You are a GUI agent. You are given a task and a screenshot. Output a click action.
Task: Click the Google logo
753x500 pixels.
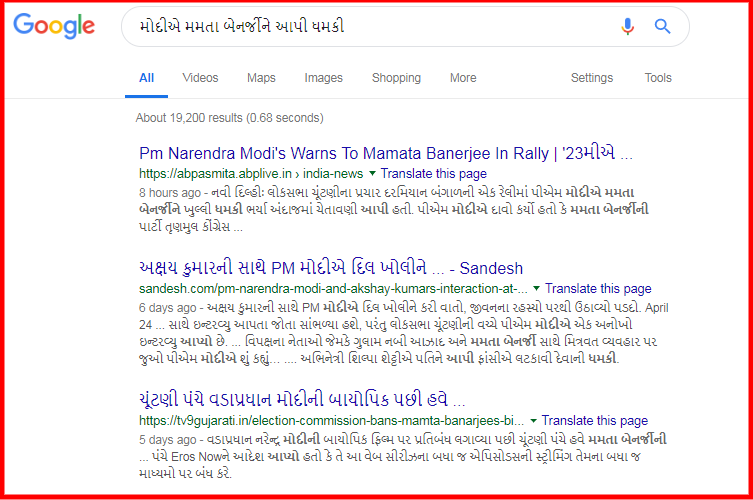click(54, 26)
